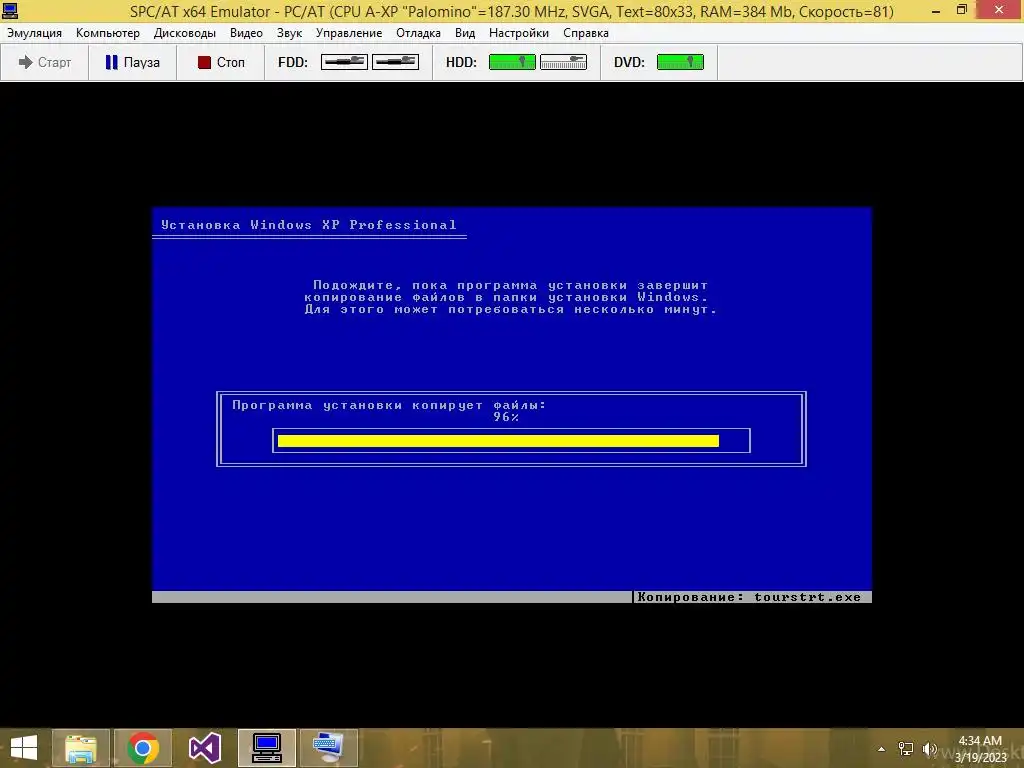Pause emulation with Пауза button
Image resolution: width=1024 pixels, height=768 pixels.
[133, 62]
